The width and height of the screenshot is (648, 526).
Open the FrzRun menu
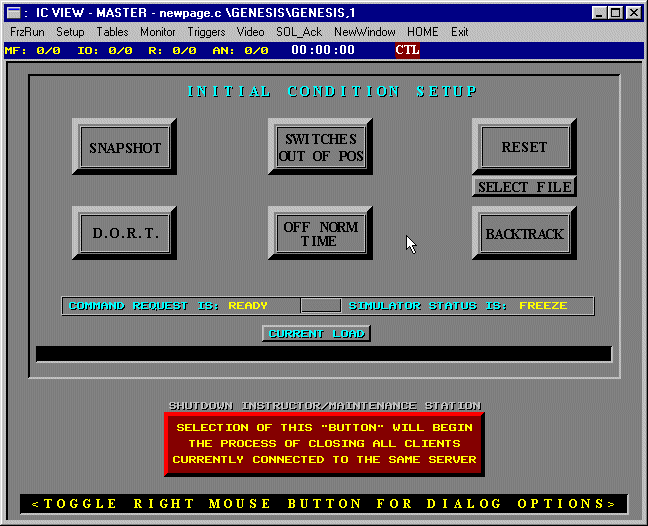point(27,32)
